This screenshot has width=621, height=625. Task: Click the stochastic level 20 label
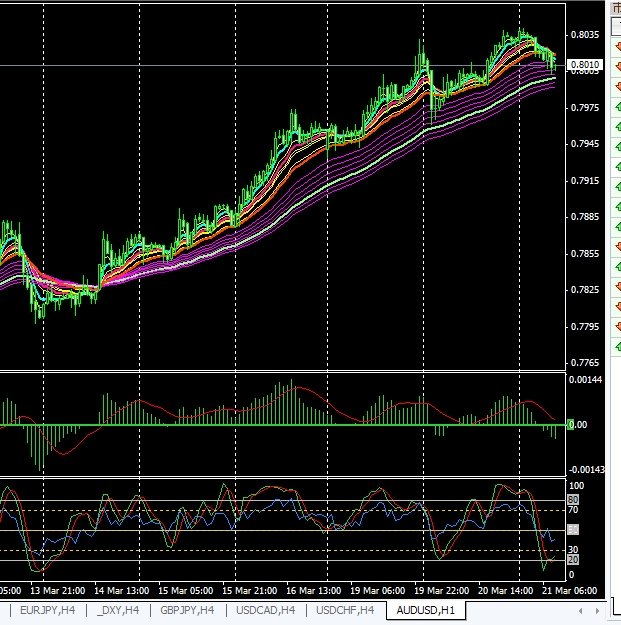coord(573,559)
